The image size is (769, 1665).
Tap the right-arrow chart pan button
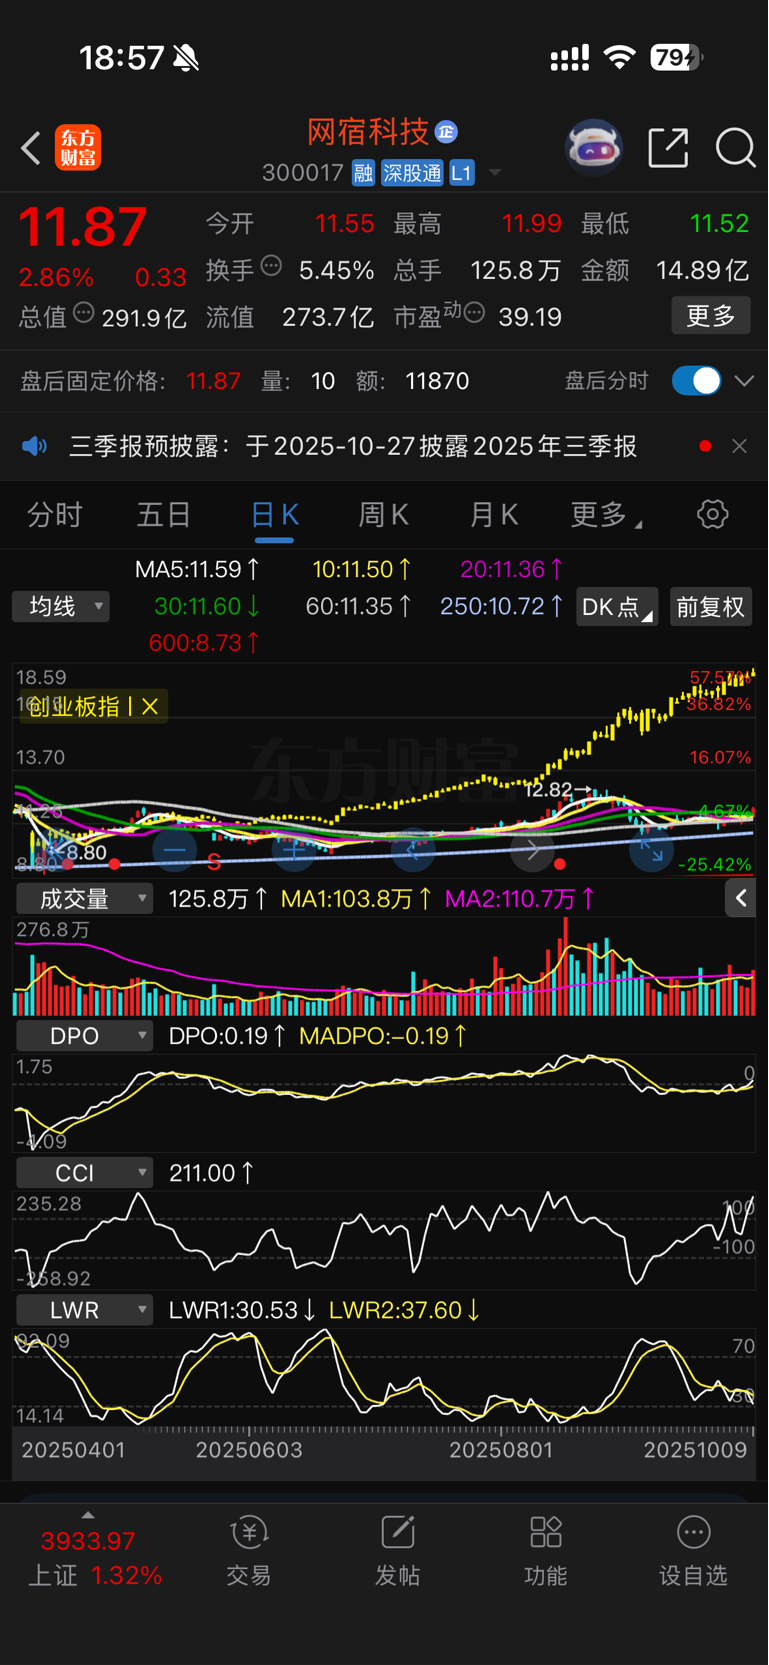point(532,850)
